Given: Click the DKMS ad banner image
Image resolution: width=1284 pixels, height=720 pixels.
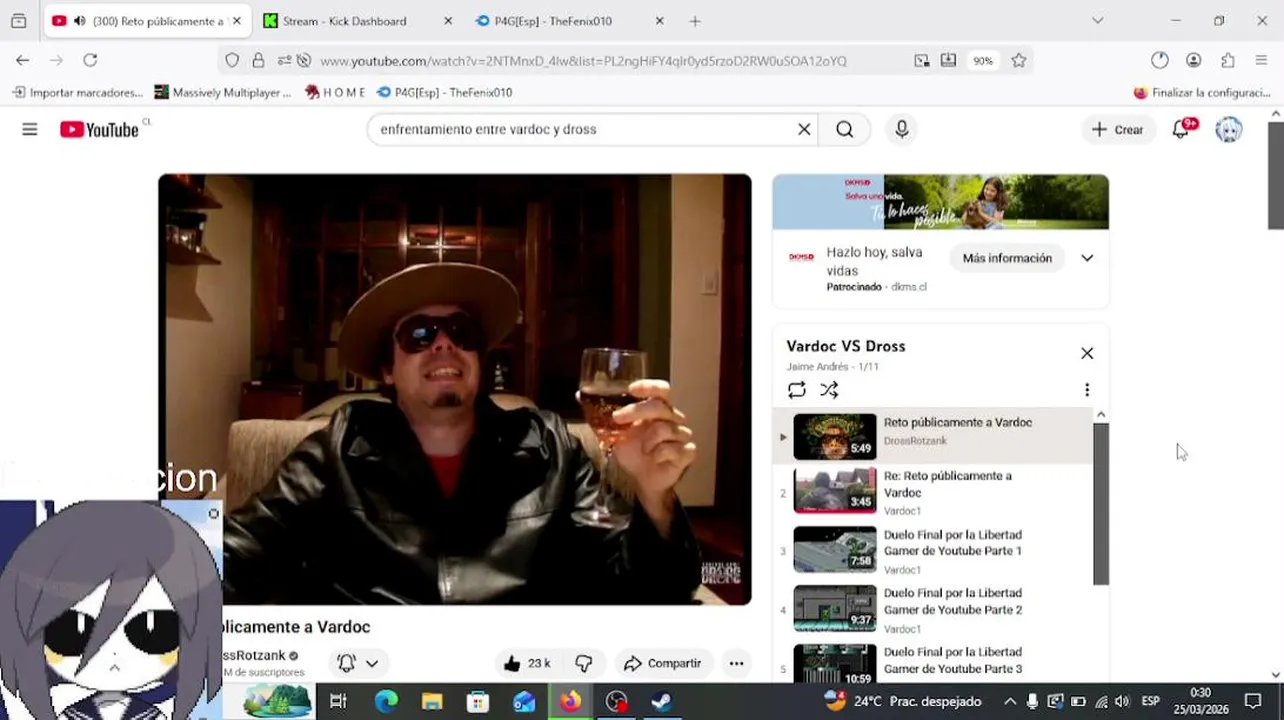Looking at the screenshot, I should [940, 202].
